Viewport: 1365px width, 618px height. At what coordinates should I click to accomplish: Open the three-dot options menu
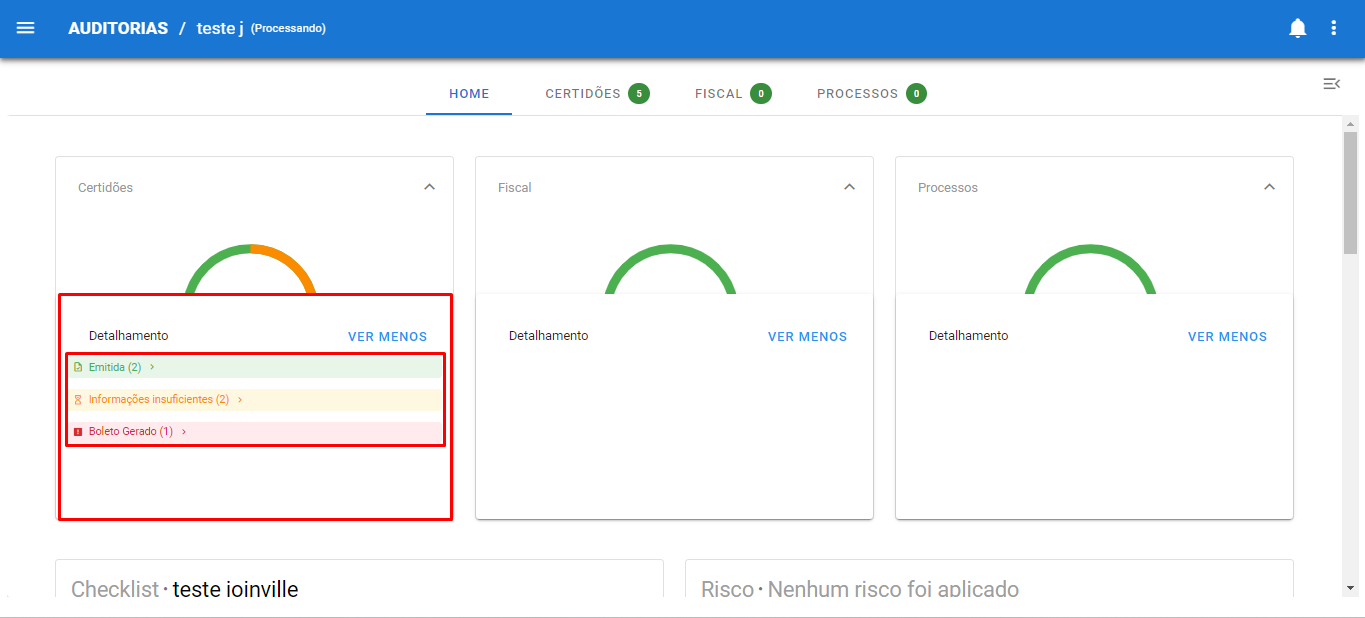(1333, 28)
